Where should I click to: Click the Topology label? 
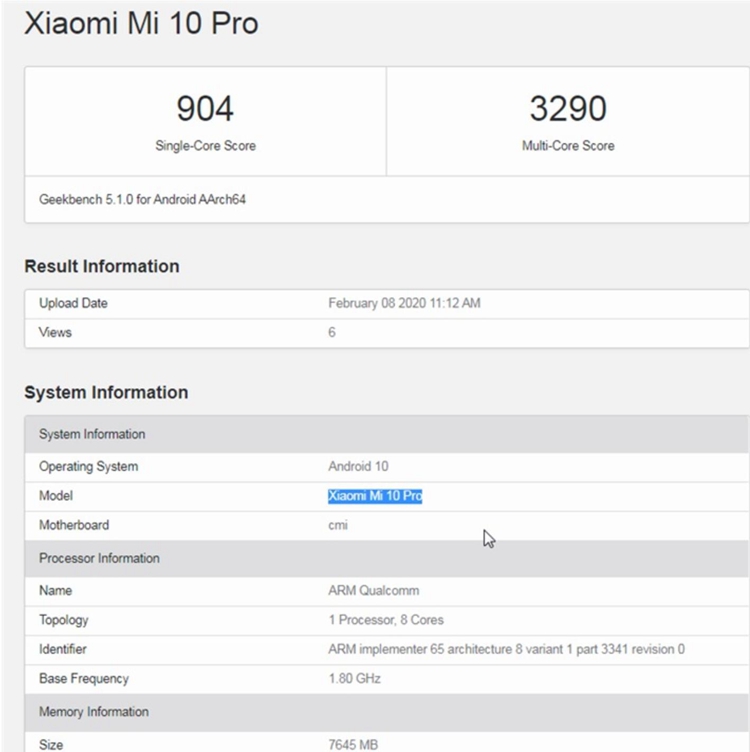[63, 620]
